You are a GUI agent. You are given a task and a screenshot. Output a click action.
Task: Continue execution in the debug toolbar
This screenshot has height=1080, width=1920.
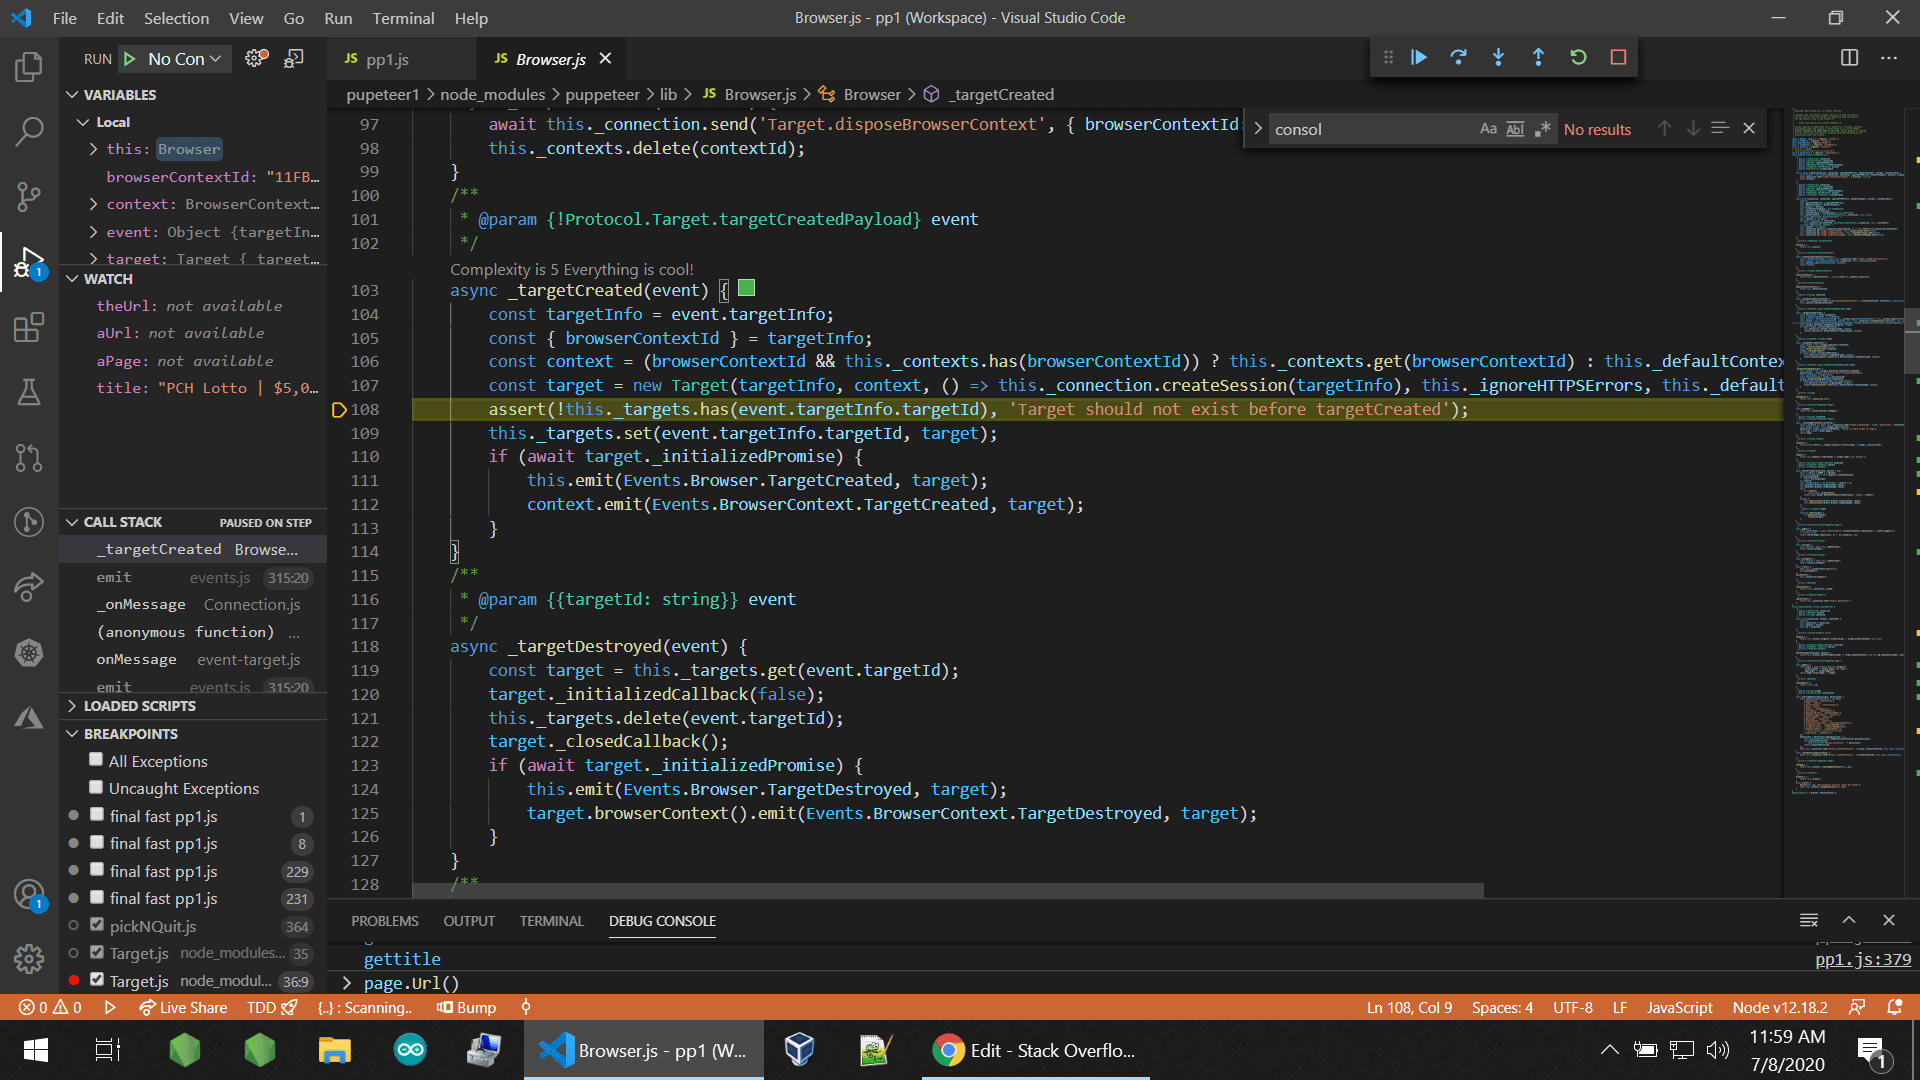tap(1418, 57)
